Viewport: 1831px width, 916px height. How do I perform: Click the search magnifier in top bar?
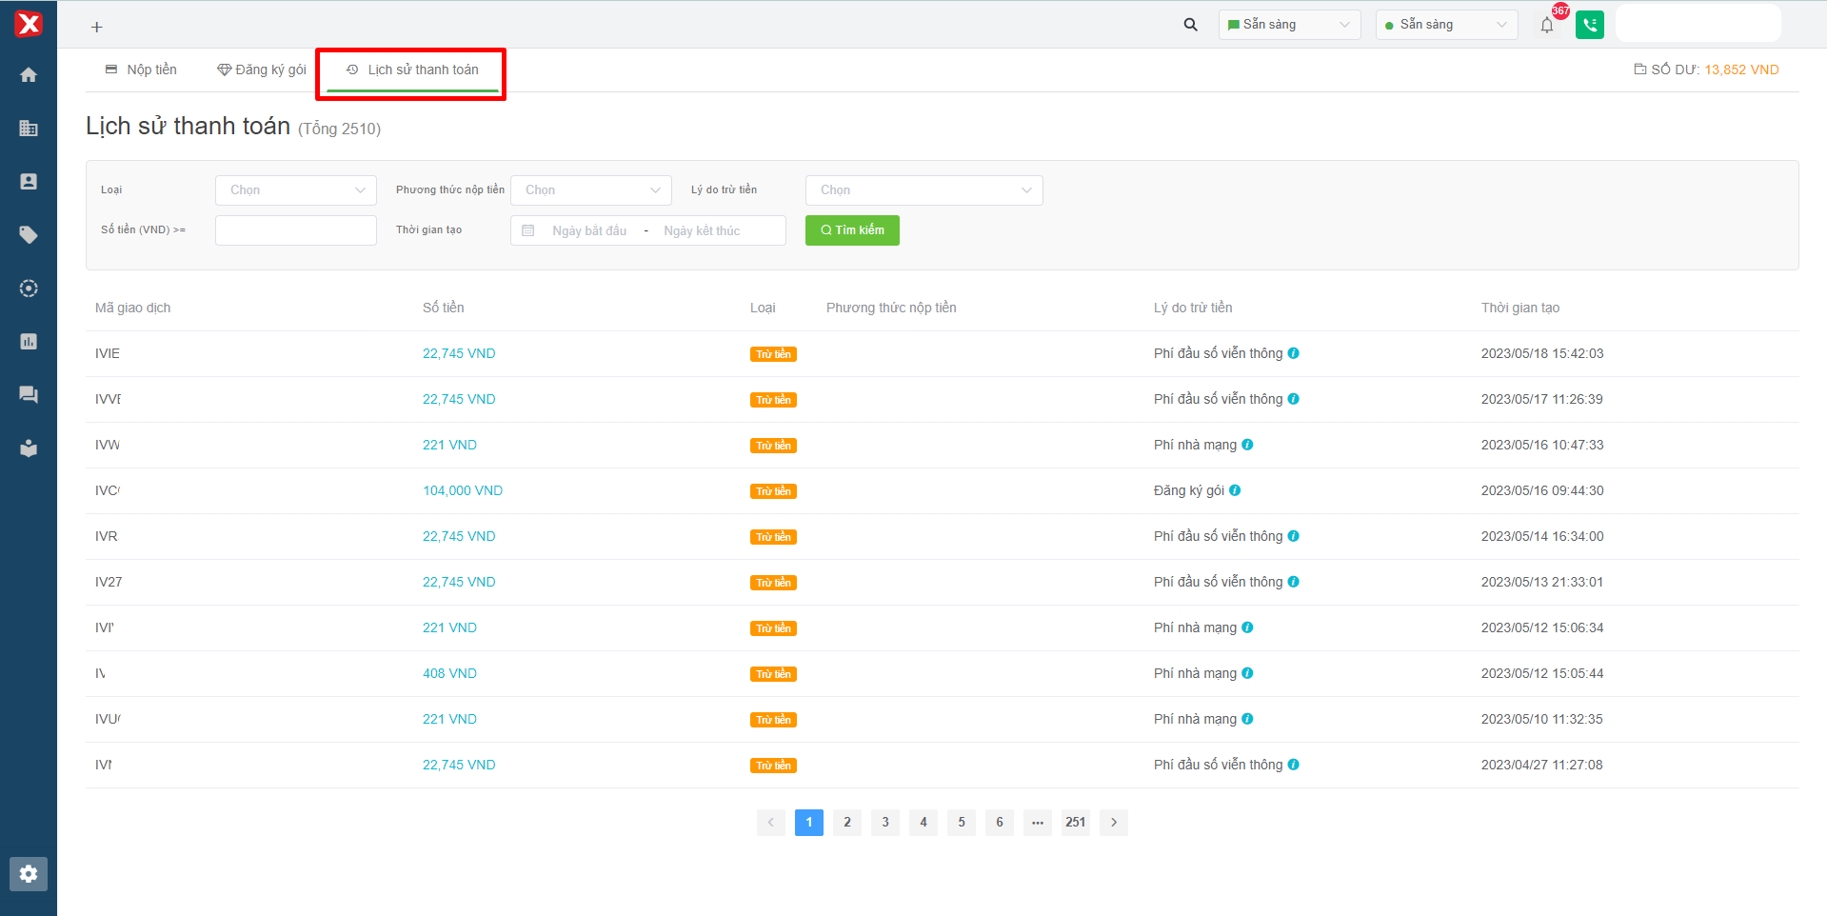(1190, 25)
